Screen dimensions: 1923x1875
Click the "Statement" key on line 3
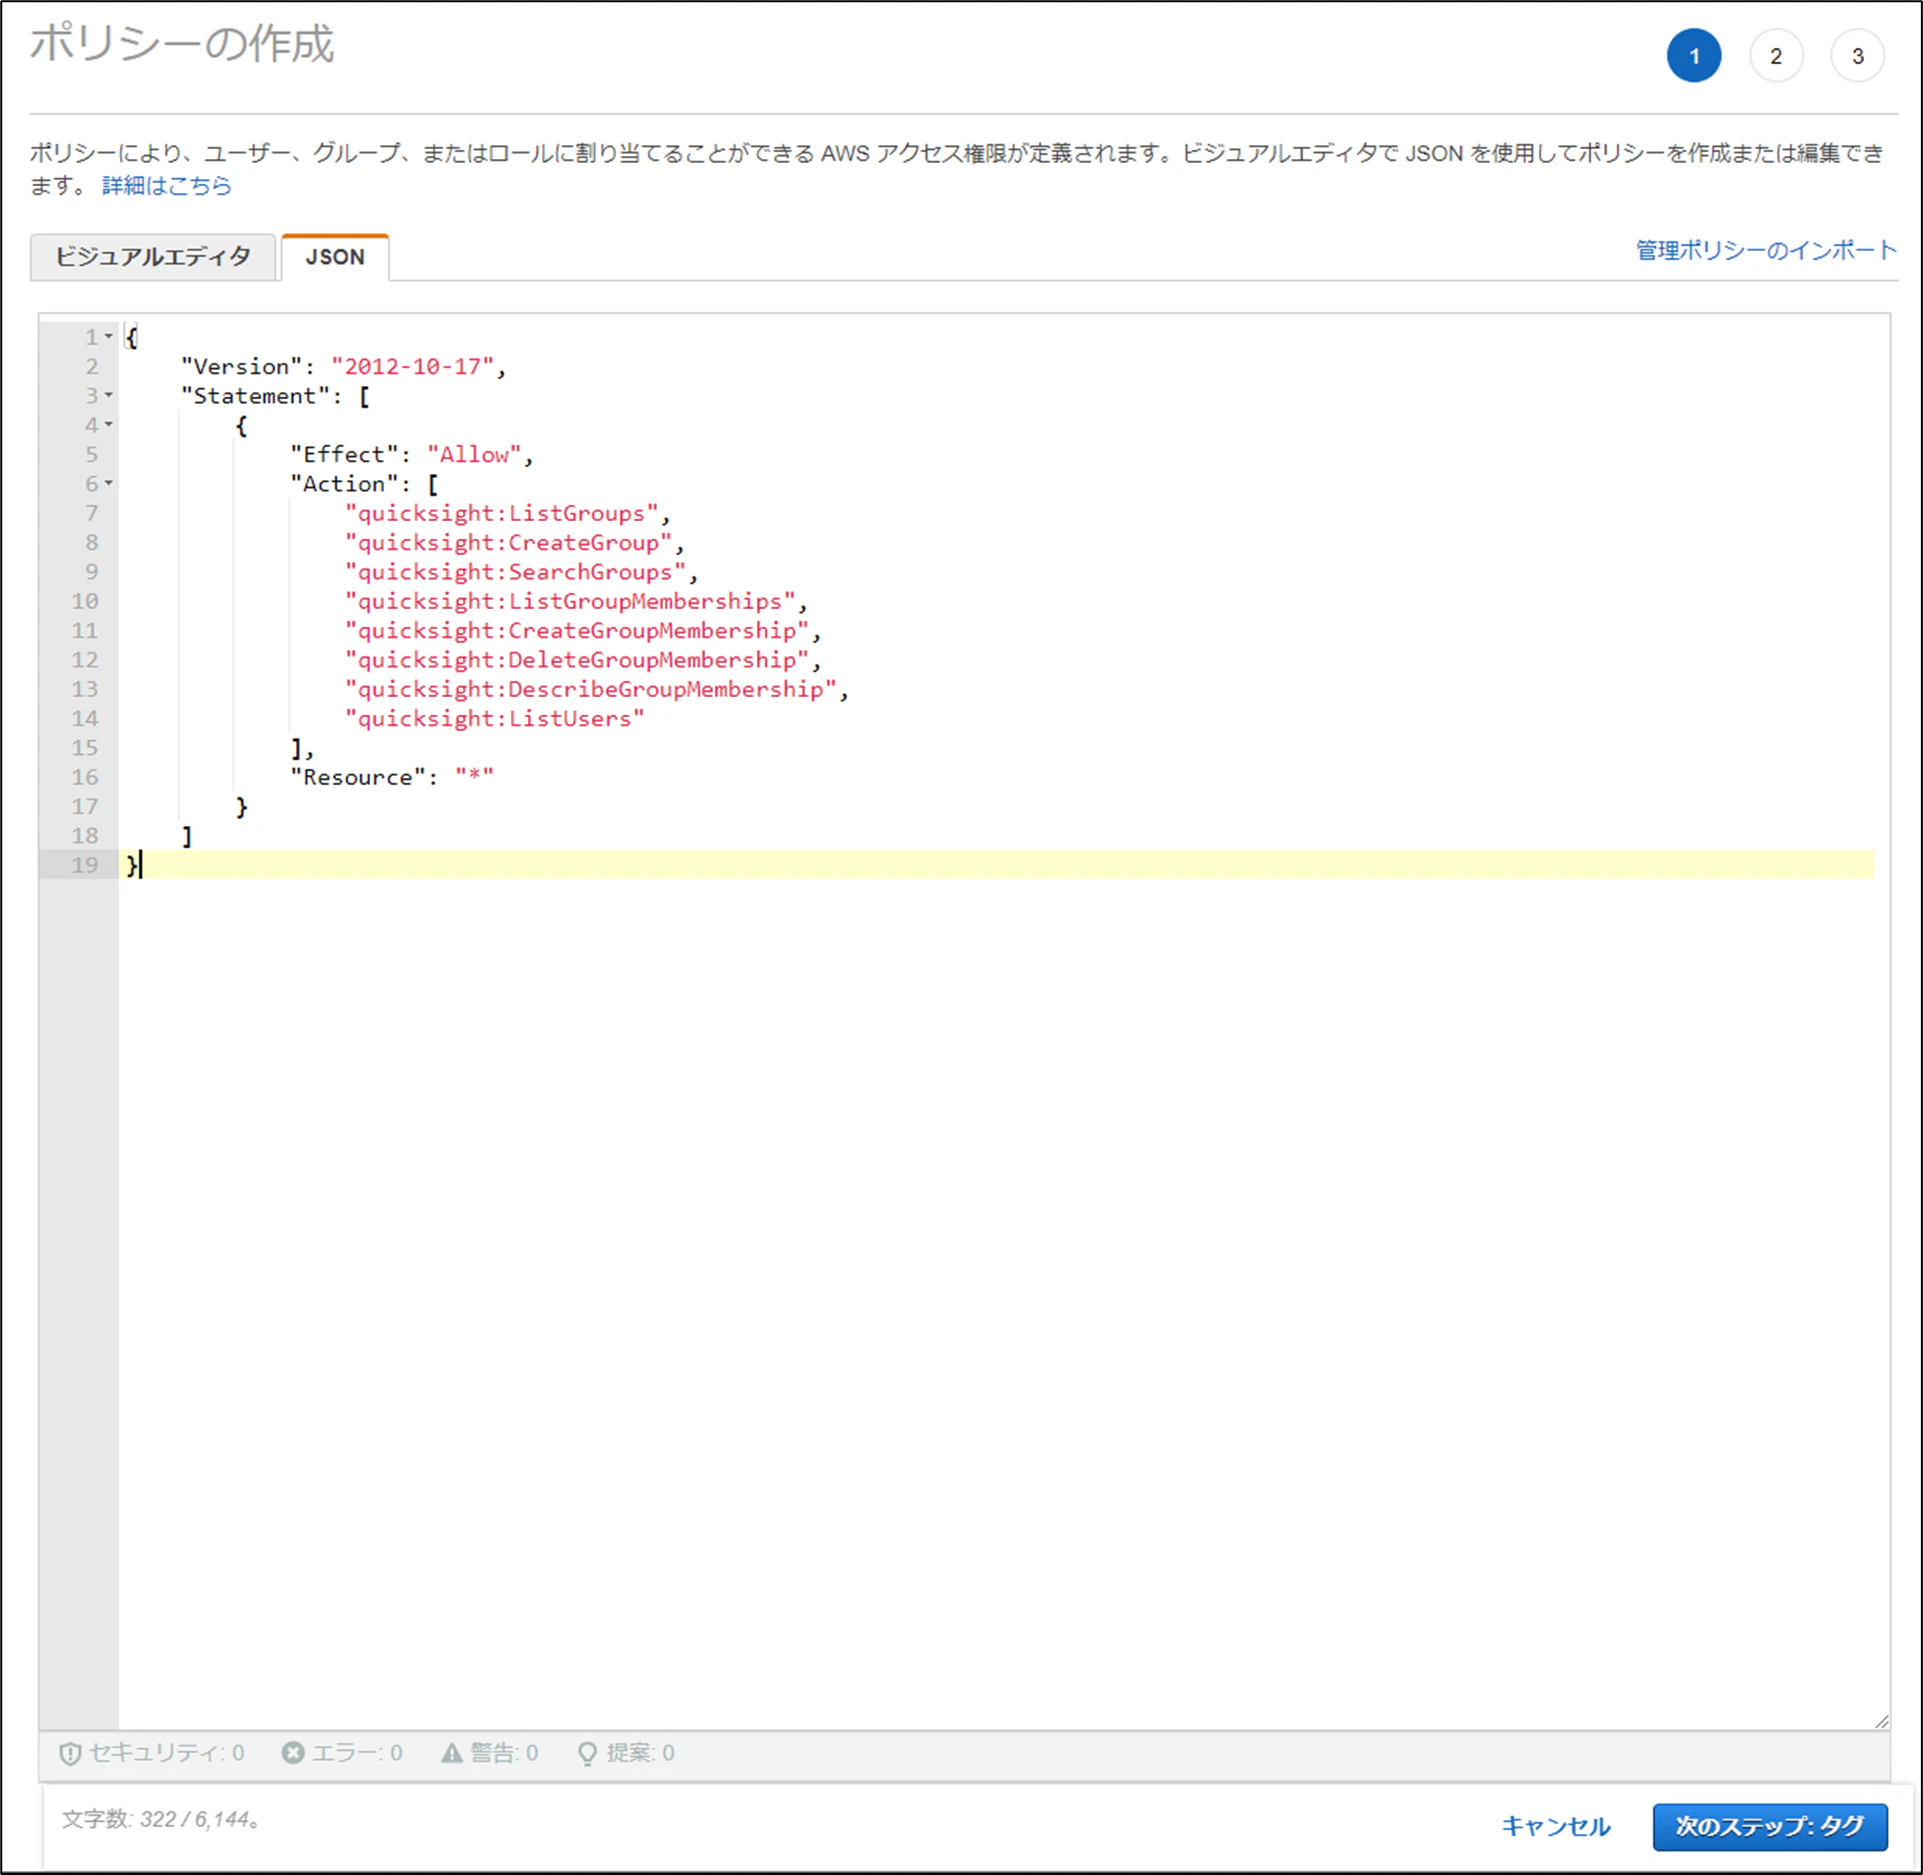click(x=255, y=396)
